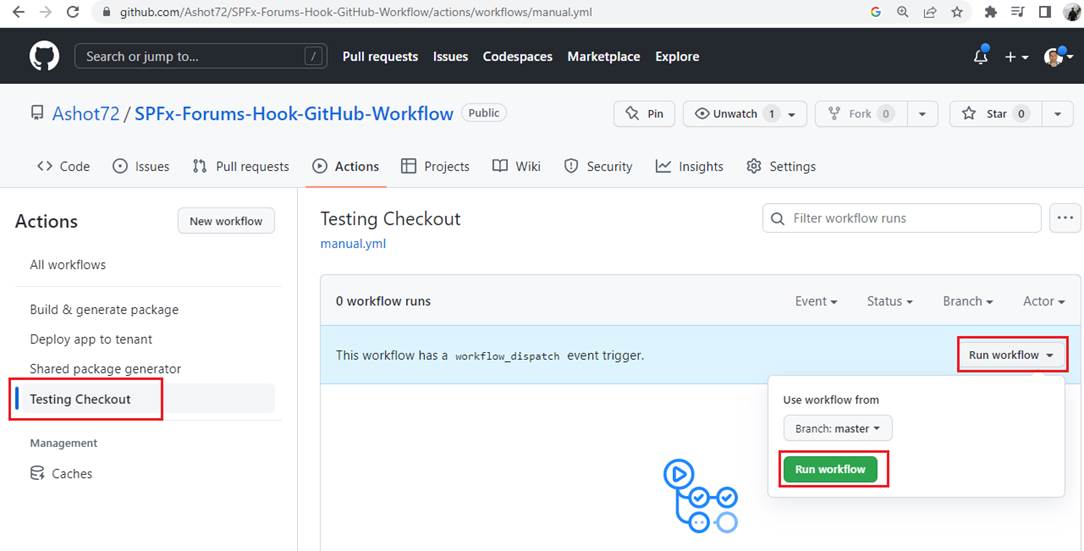Expand the Branch: master selector
Image resolution: width=1084 pixels, height=551 pixels.
tap(838, 428)
